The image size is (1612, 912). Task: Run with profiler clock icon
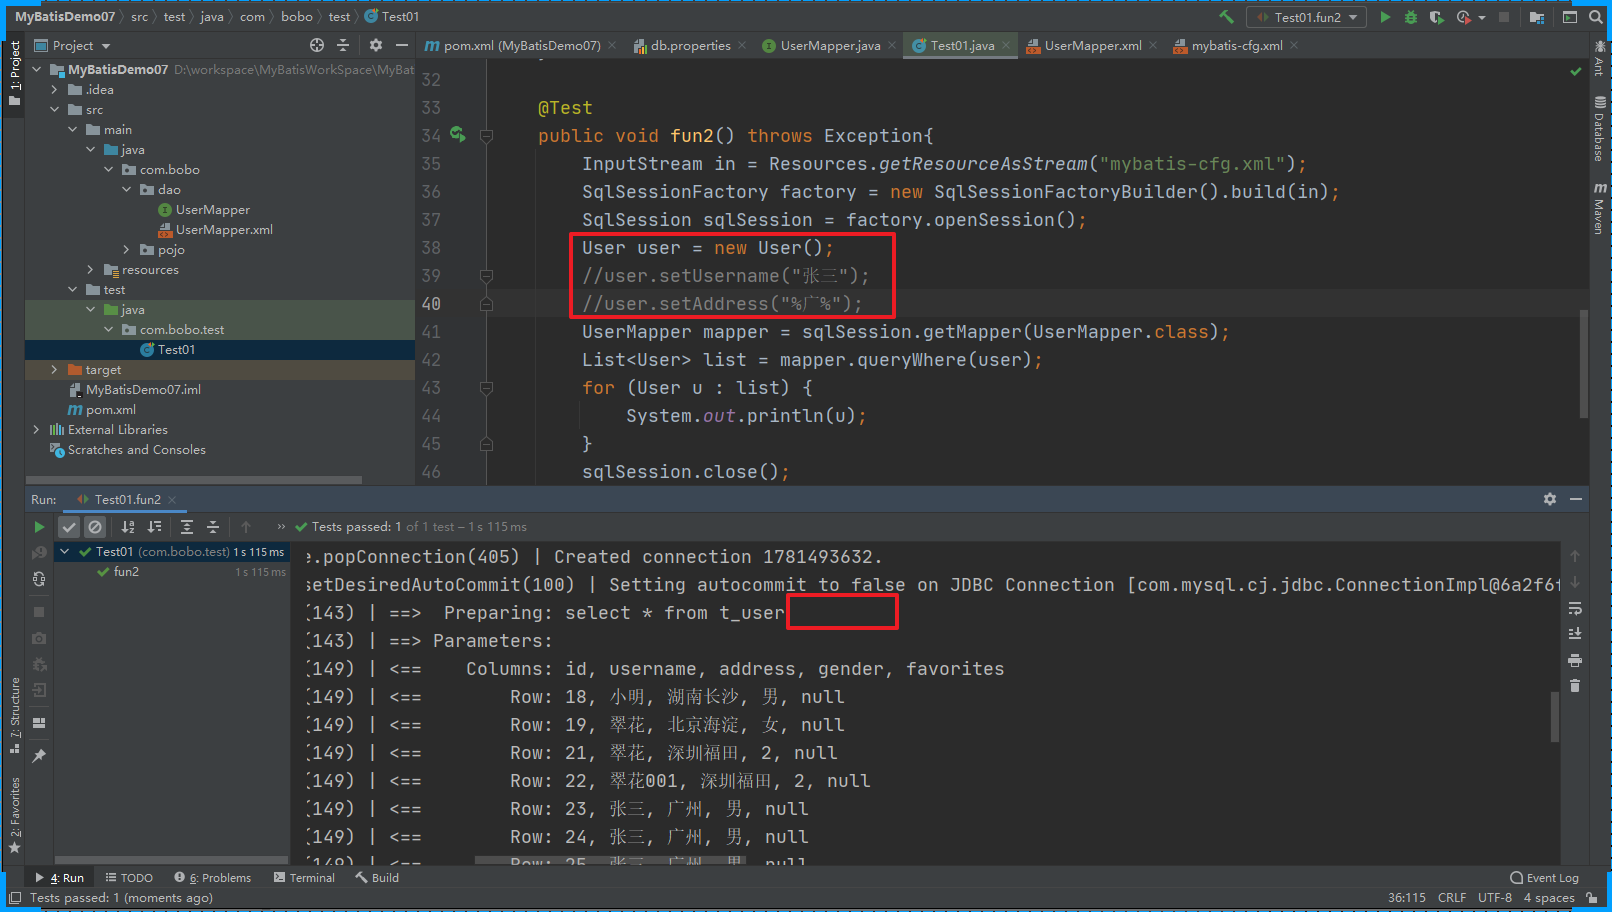[x=1464, y=17]
